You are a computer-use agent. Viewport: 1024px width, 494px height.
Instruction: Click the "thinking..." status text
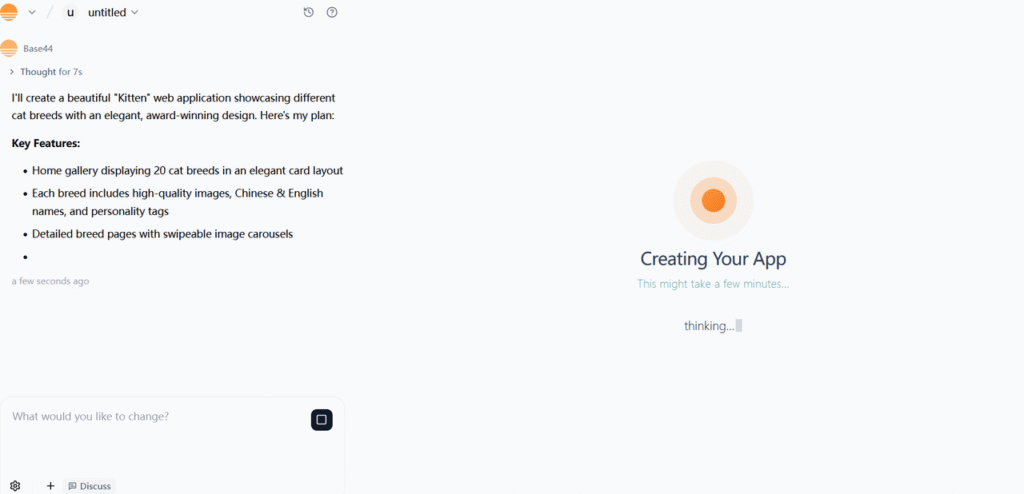709,326
